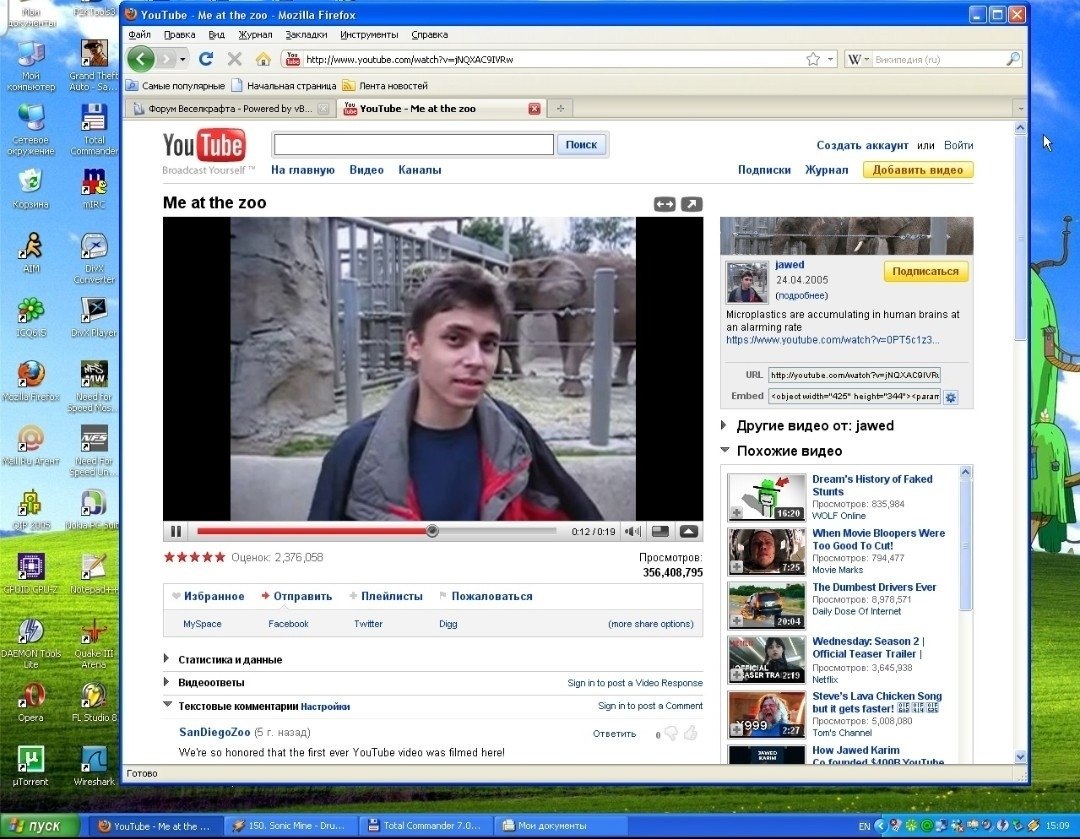Image resolution: width=1080 pixels, height=839 pixels.
Task: Expand Видеоответы section
Action: pyautogui.click(x=166, y=682)
